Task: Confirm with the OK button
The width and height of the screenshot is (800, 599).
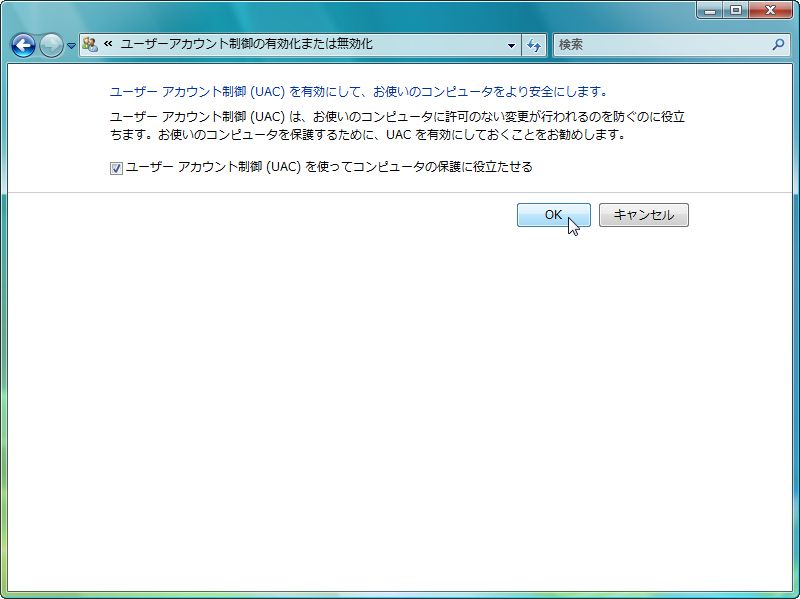Action: pyautogui.click(x=554, y=215)
